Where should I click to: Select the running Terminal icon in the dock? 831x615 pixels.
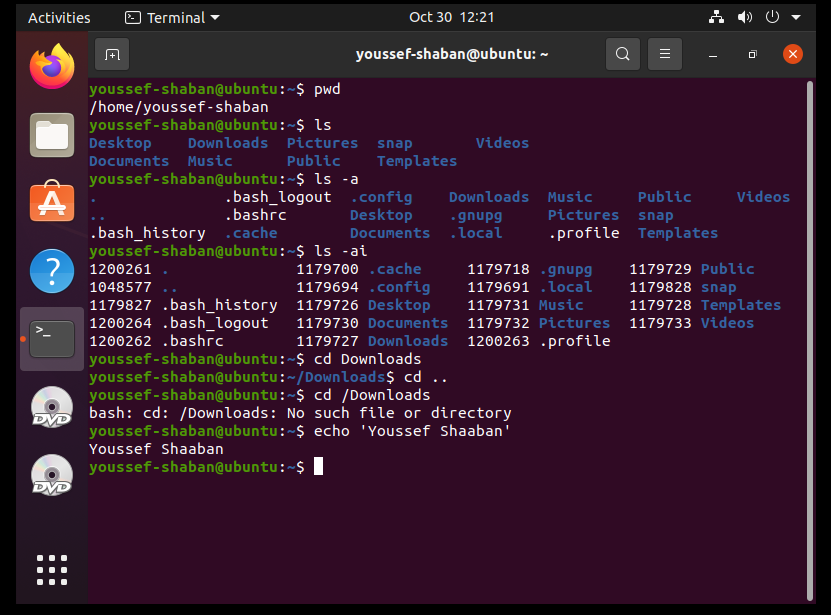[51, 338]
